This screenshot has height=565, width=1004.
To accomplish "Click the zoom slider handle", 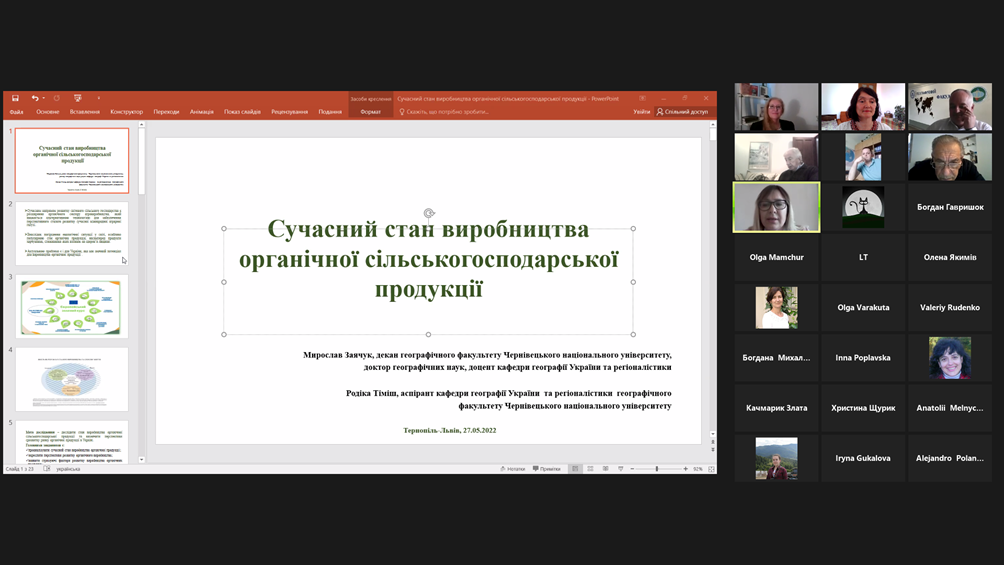I will pyautogui.click(x=656, y=469).
